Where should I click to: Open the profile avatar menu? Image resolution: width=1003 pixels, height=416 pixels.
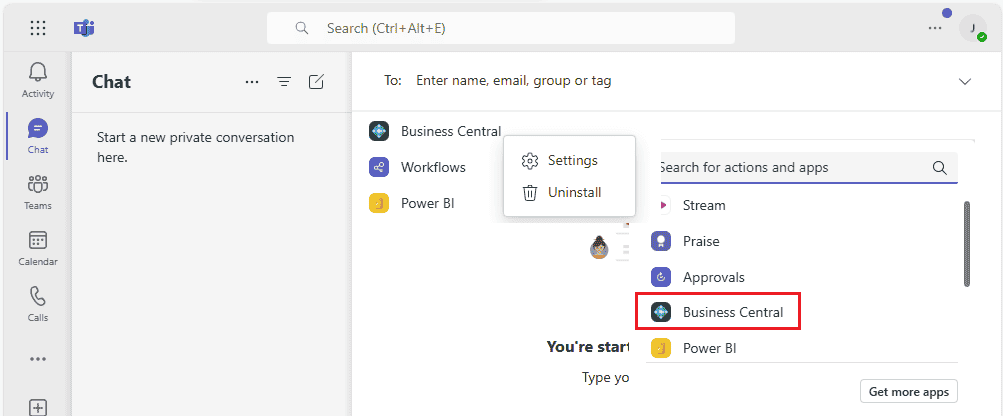[x=972, y=28]
